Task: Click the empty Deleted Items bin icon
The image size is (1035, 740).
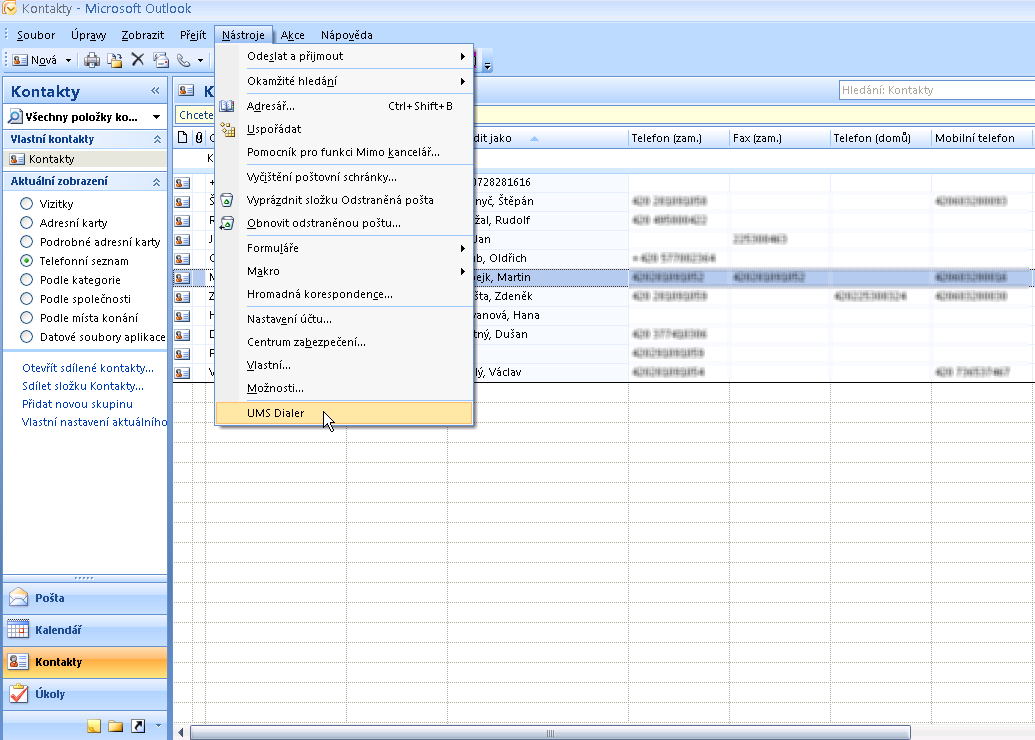Action: pos(227,200)
